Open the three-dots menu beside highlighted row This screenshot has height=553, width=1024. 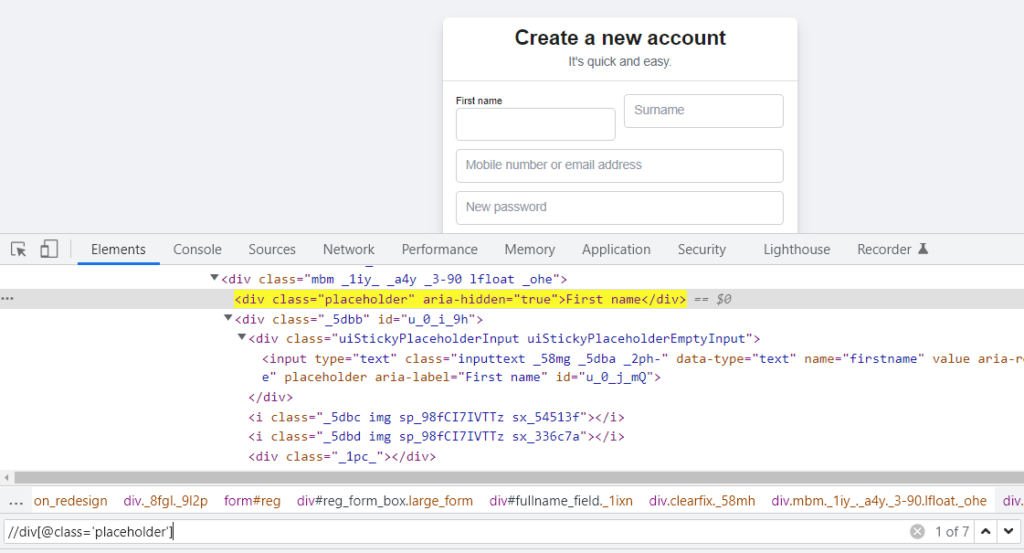coord(8,299)
